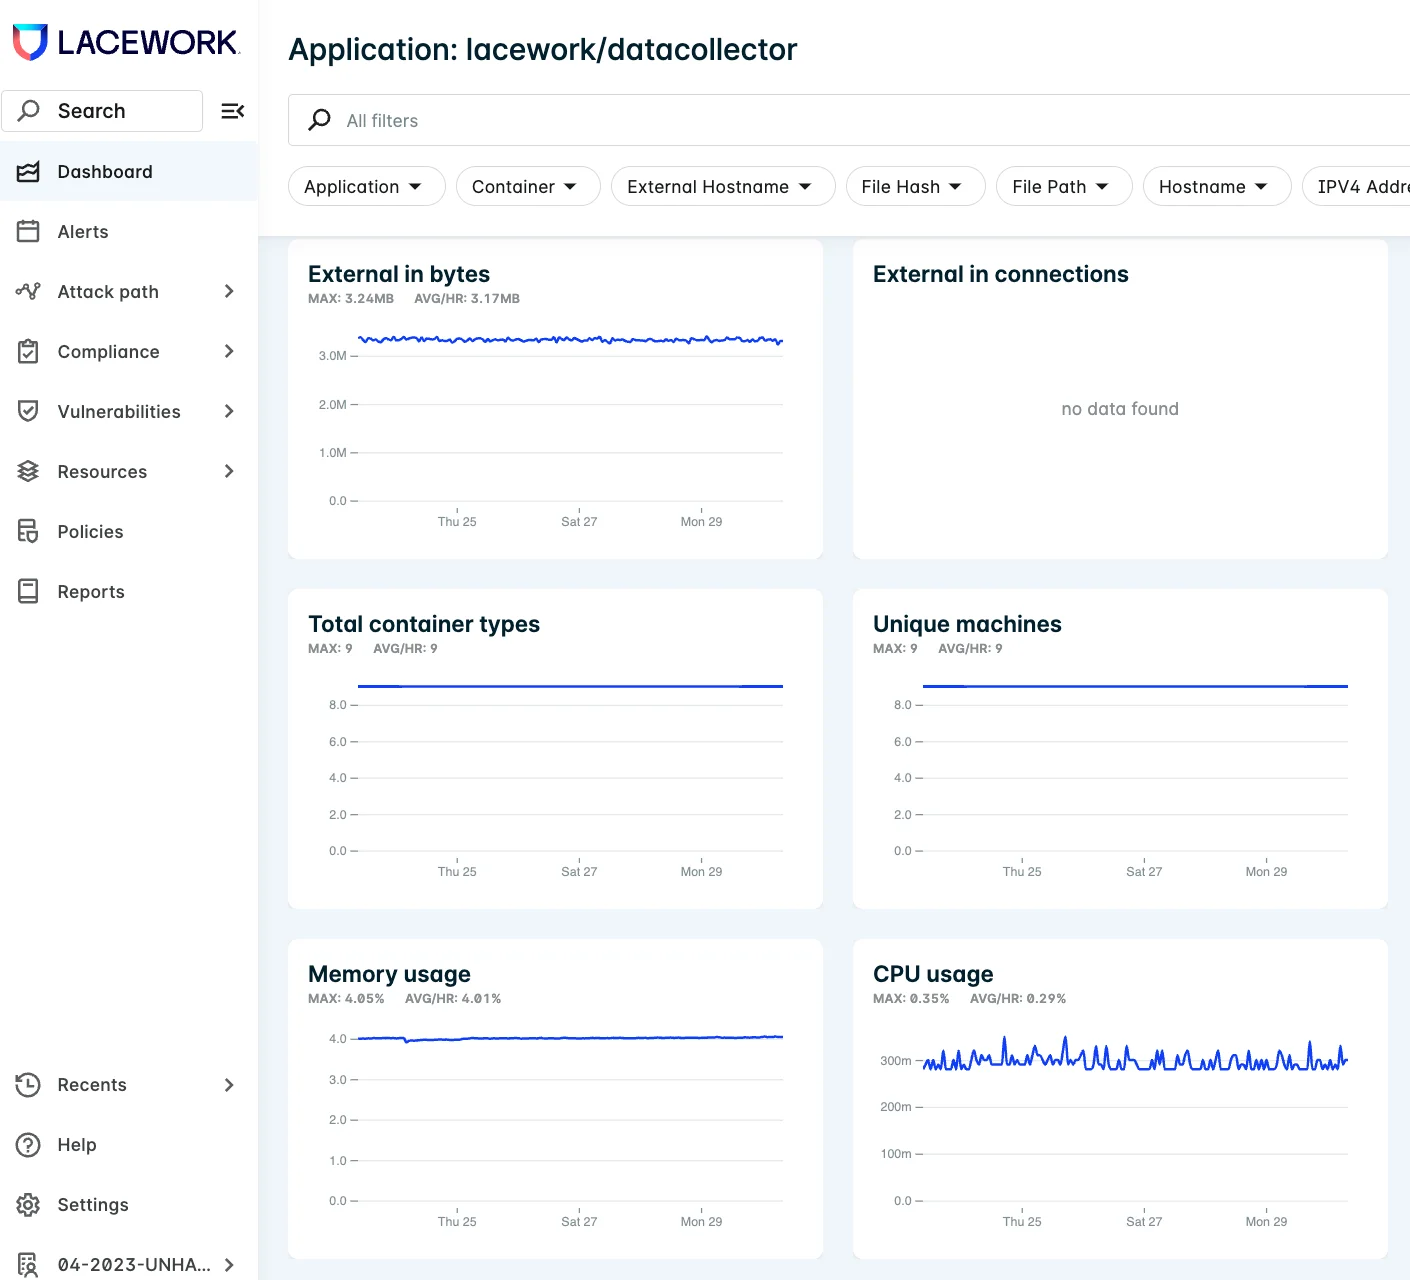Click the Compliance clipboard icon
The image size is (1410, 1280).
coord(28,351)
